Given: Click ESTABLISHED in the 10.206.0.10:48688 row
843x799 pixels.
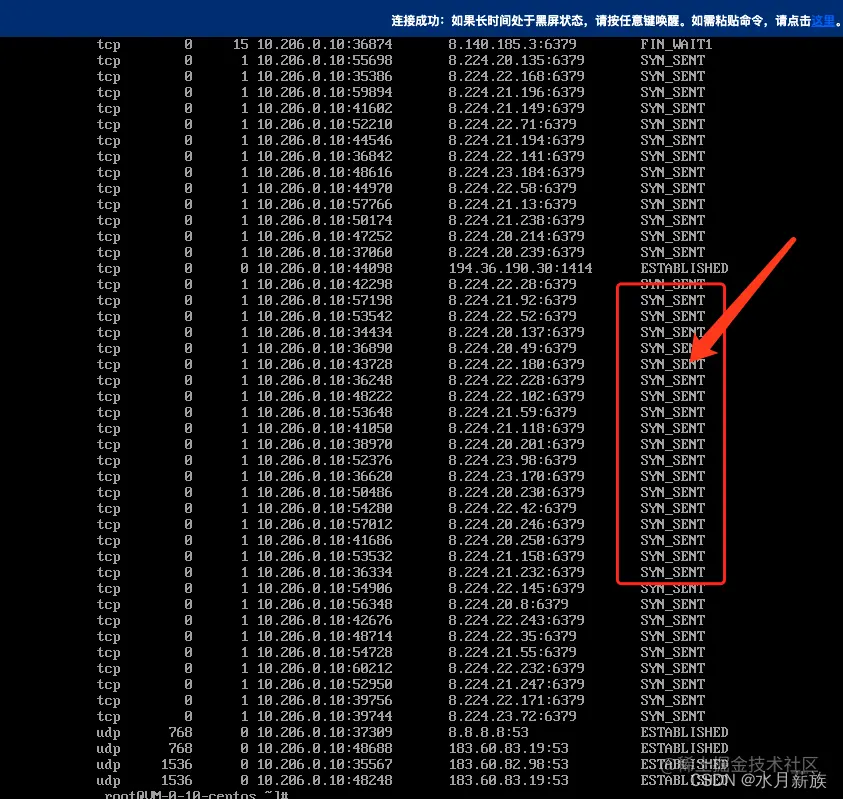Looking at the screenshot, I should pos(684,748).
